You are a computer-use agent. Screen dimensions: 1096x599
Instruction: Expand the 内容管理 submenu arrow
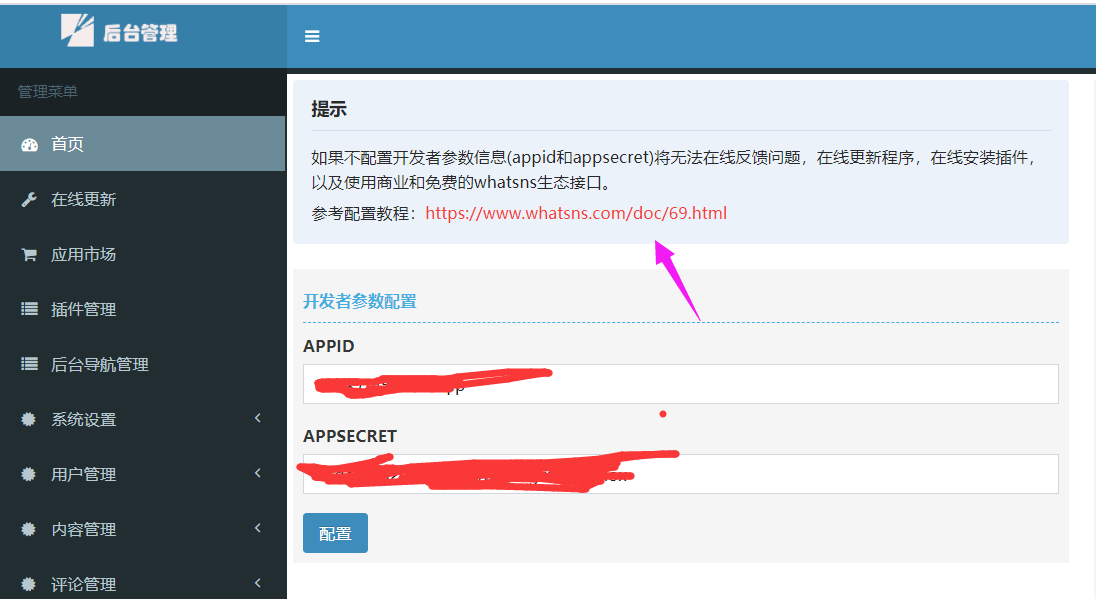(257, 528)
